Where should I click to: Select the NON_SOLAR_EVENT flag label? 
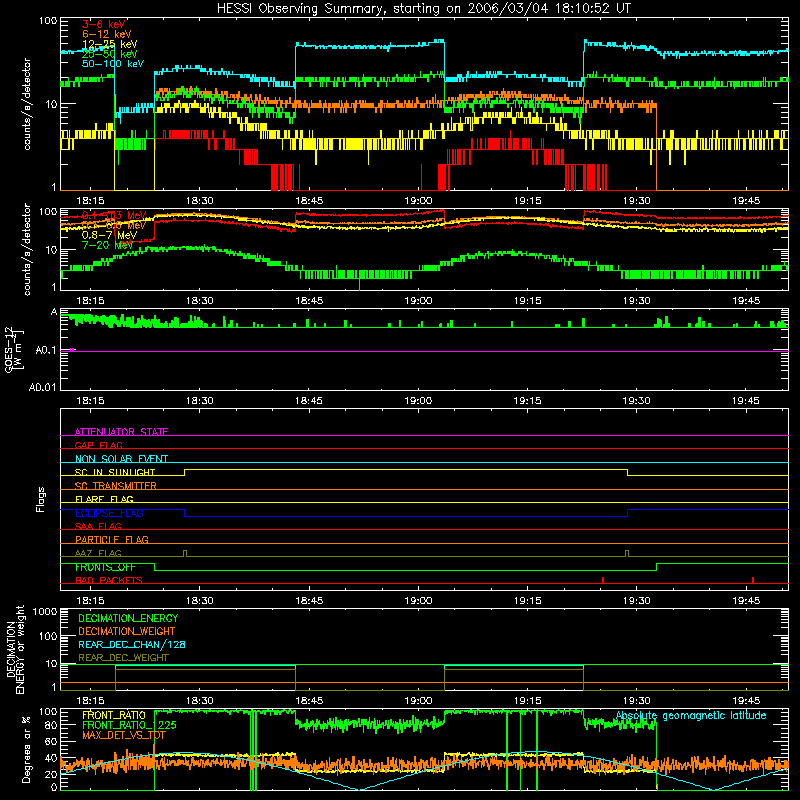(121, 459)
